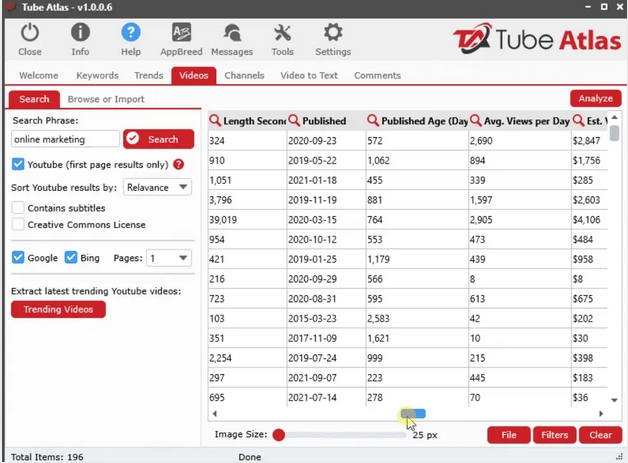
Task: Open the Comments tab
Action: pyautogui.click(x=377, y=75)
